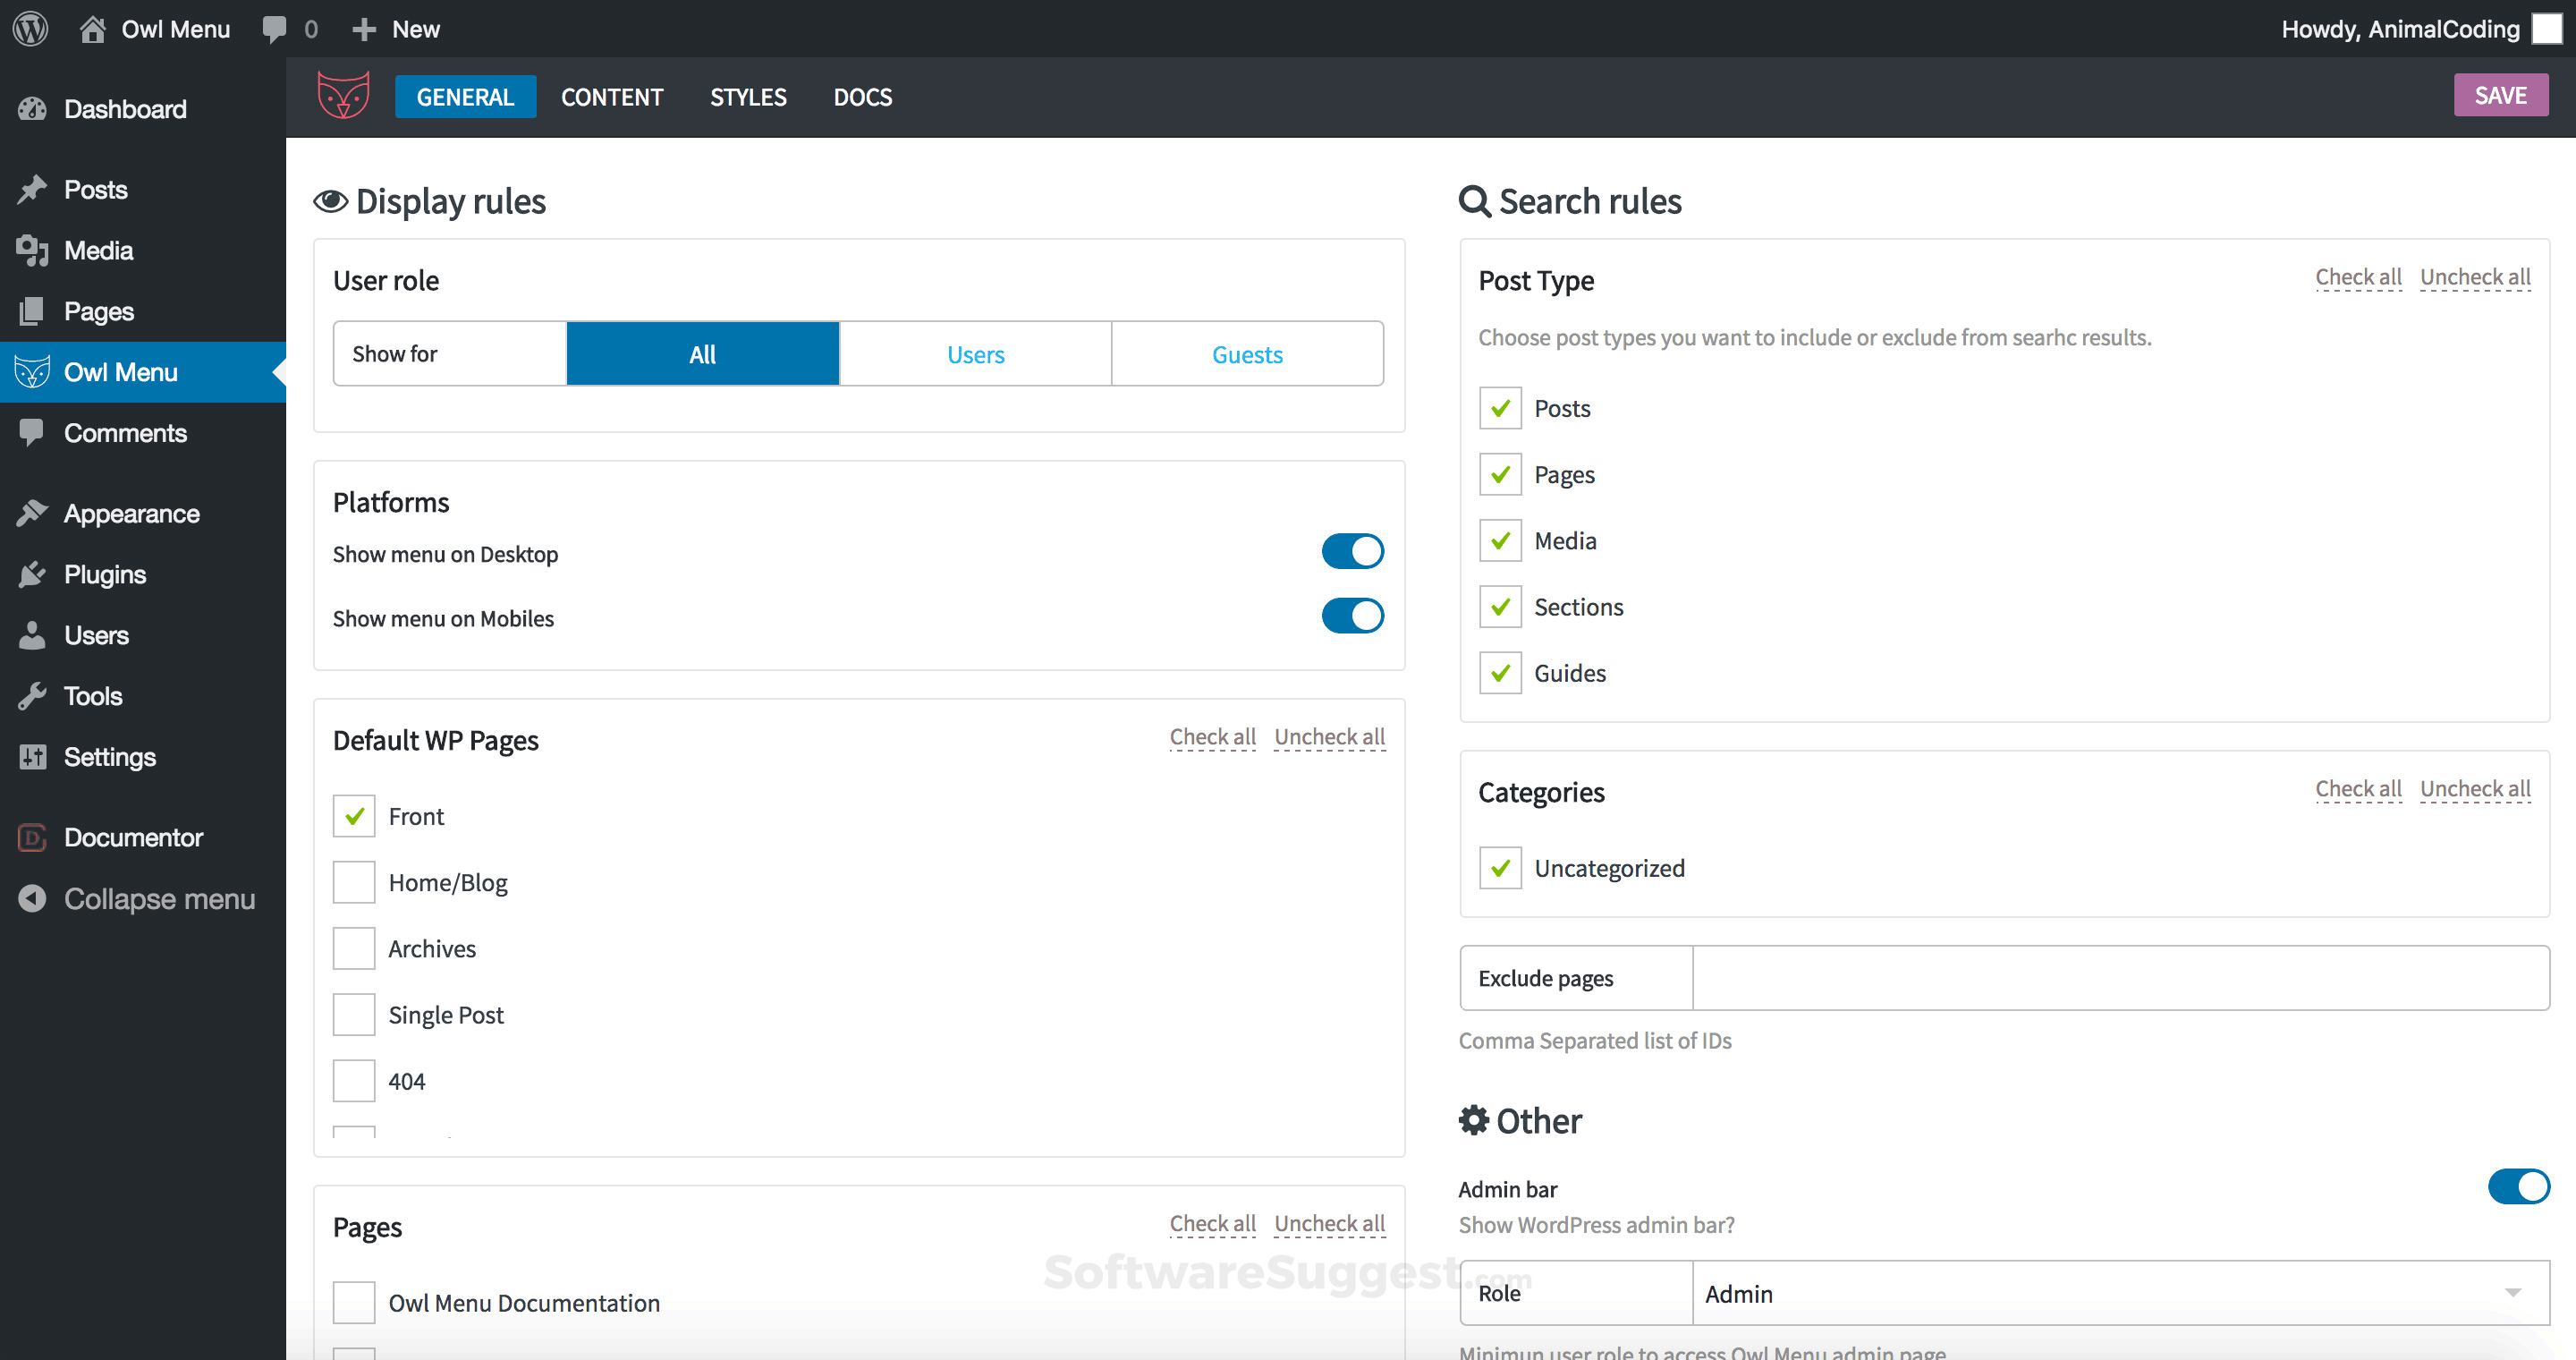The height and width of the screenshot is (1360, 2576).
Task: Open Tools via wrench icon in sidebar
Action: 32,696
